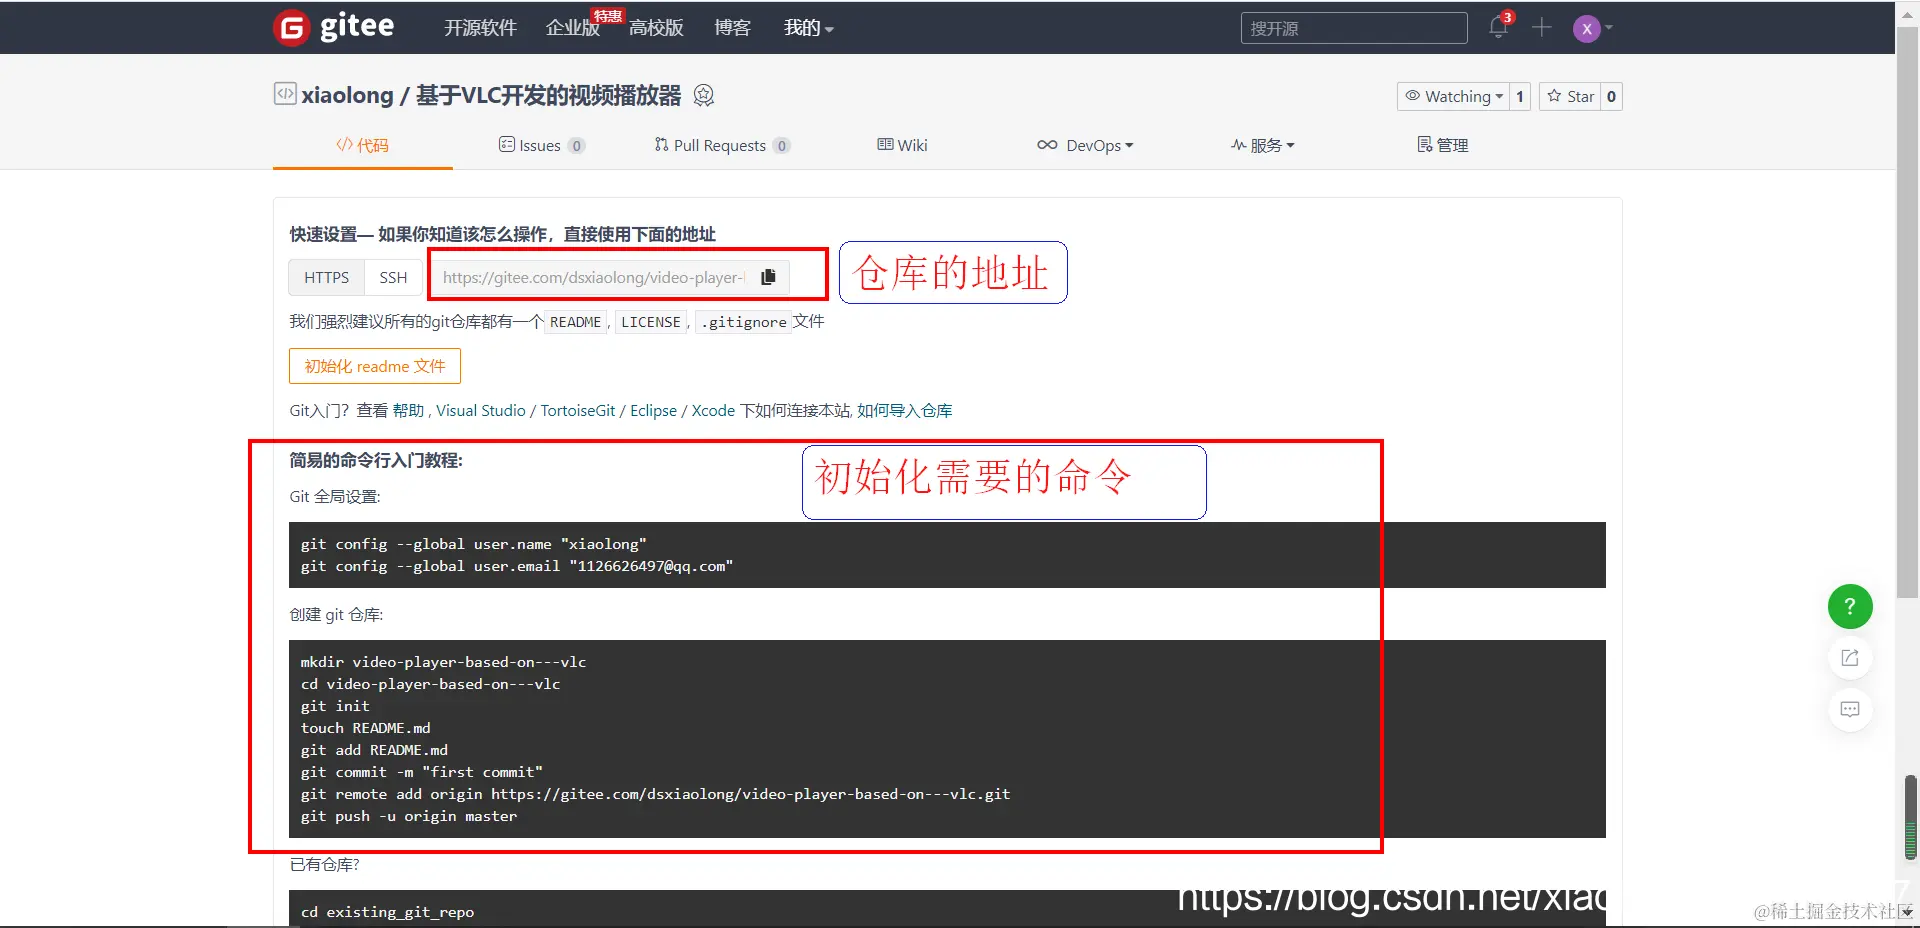The height and width of the screenshot is (928, 1920).
Task: Open 开源软件 in the top navigation
Action: [480, 28]
